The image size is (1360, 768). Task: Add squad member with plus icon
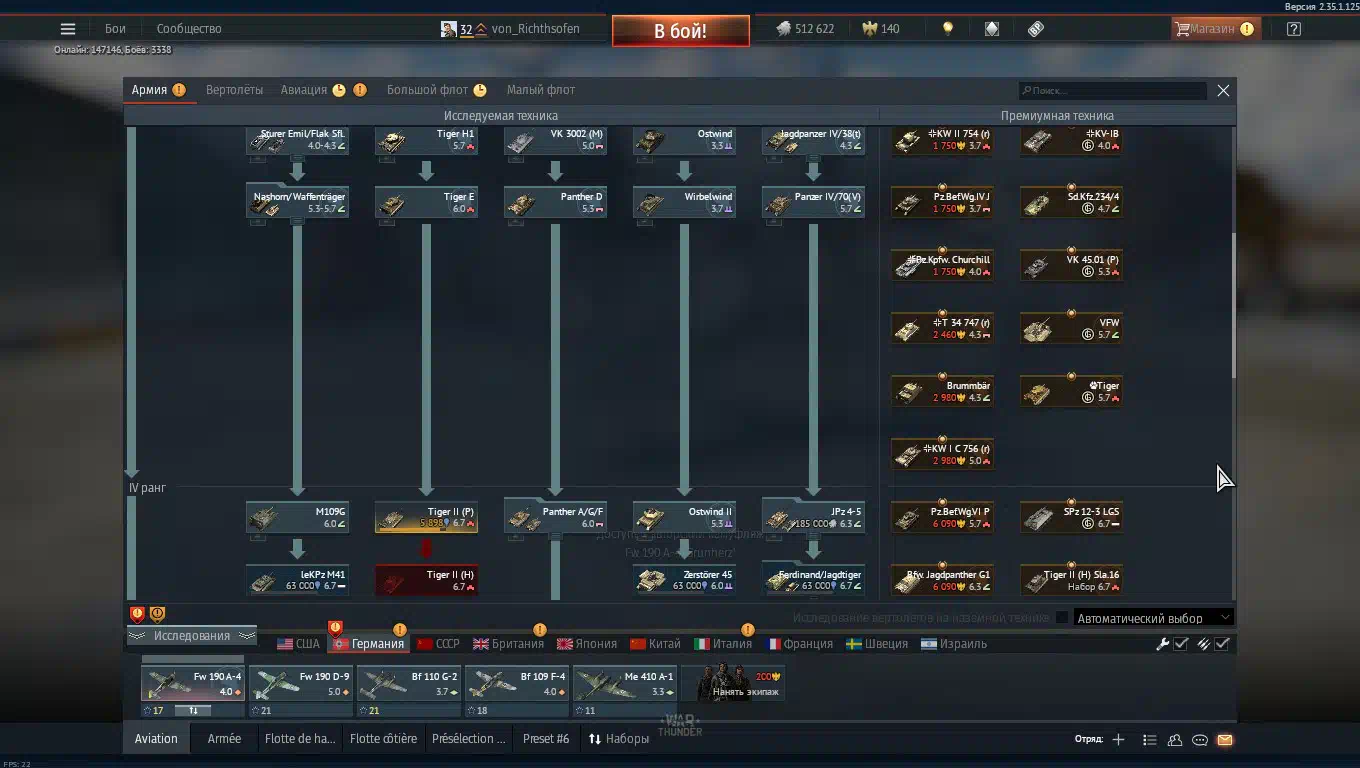pos(1119,740)
